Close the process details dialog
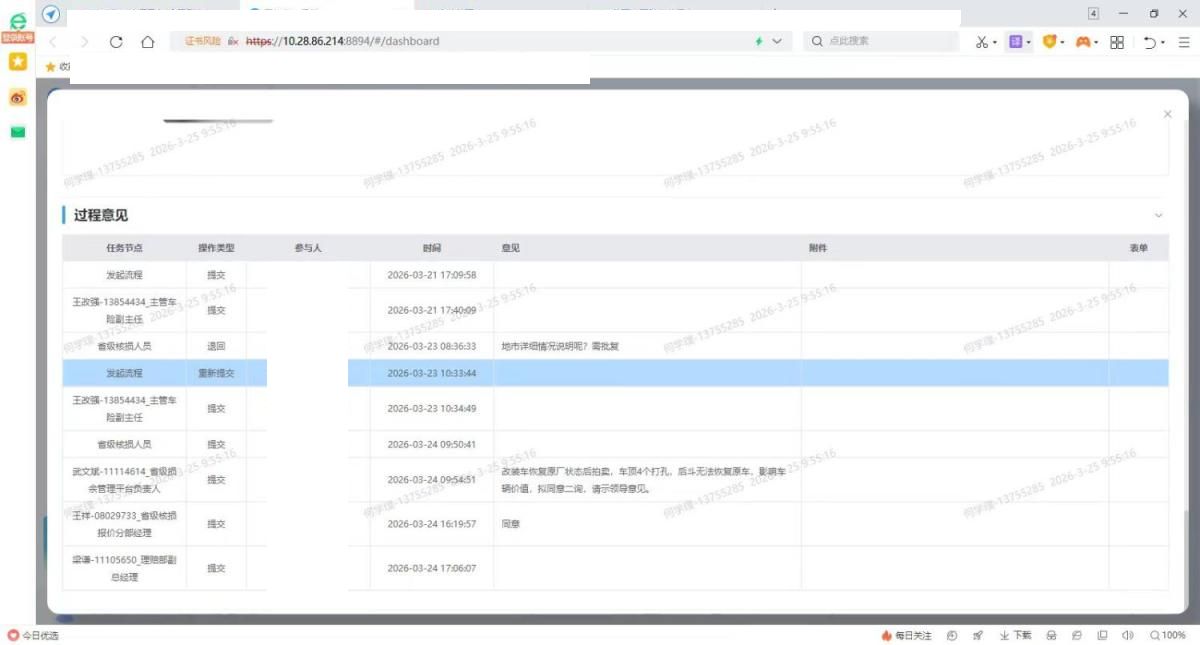The height and width of the screenshot is (645, 1200). 1167,114
